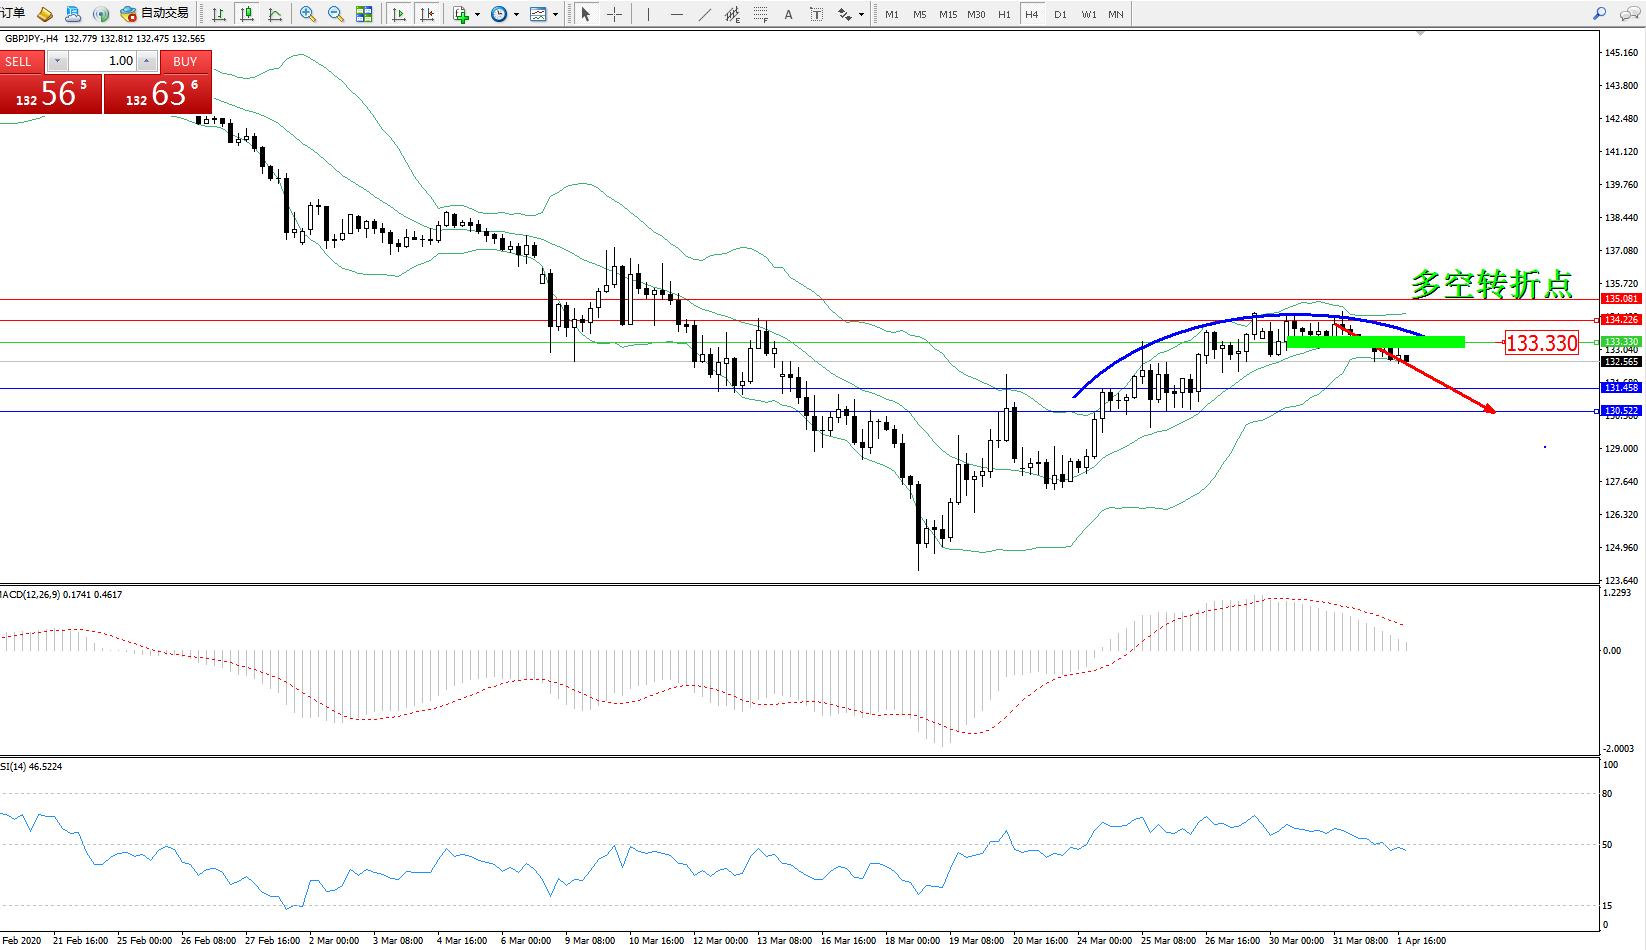Open the search magnifier in top right
Screen dimensions: 1646x950
[1599, 14]
